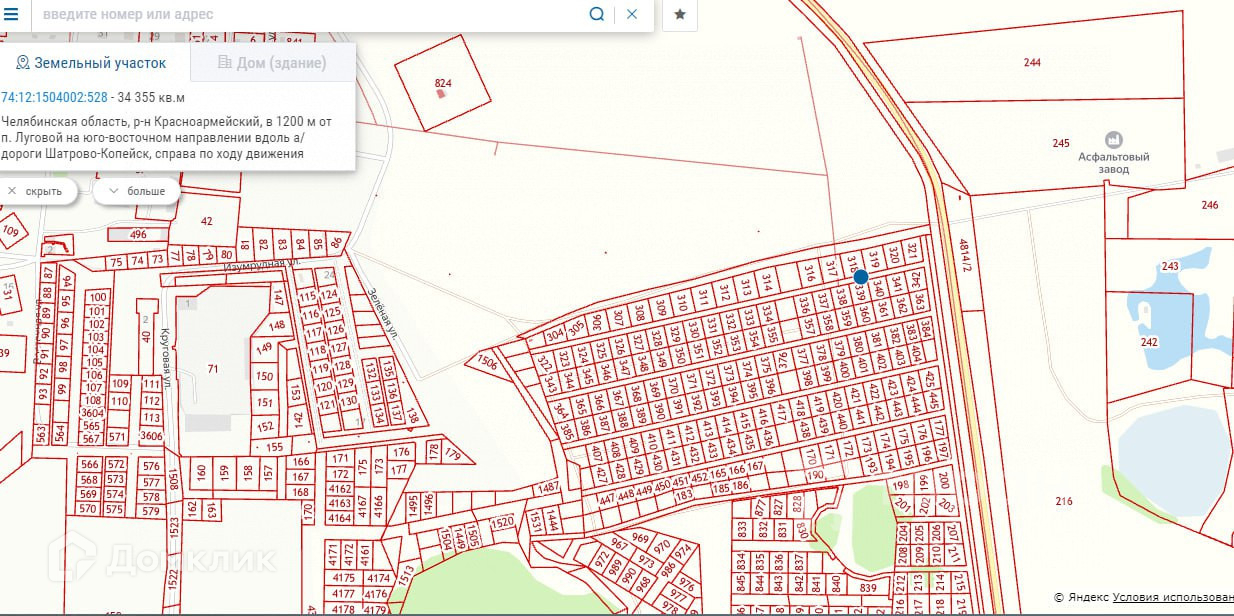1234x616 pixels.
Task: Expand details with больше button
Action: [136, 191]
